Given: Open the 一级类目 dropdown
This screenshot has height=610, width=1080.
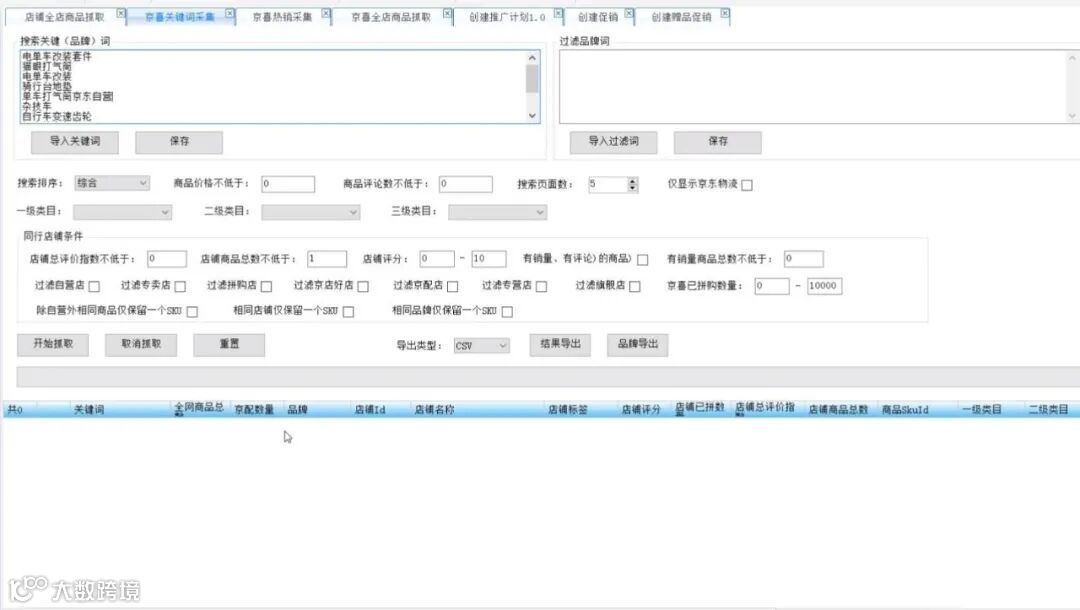Looking at the screenshot, I should pyautogui.click(x=122, y=212).
